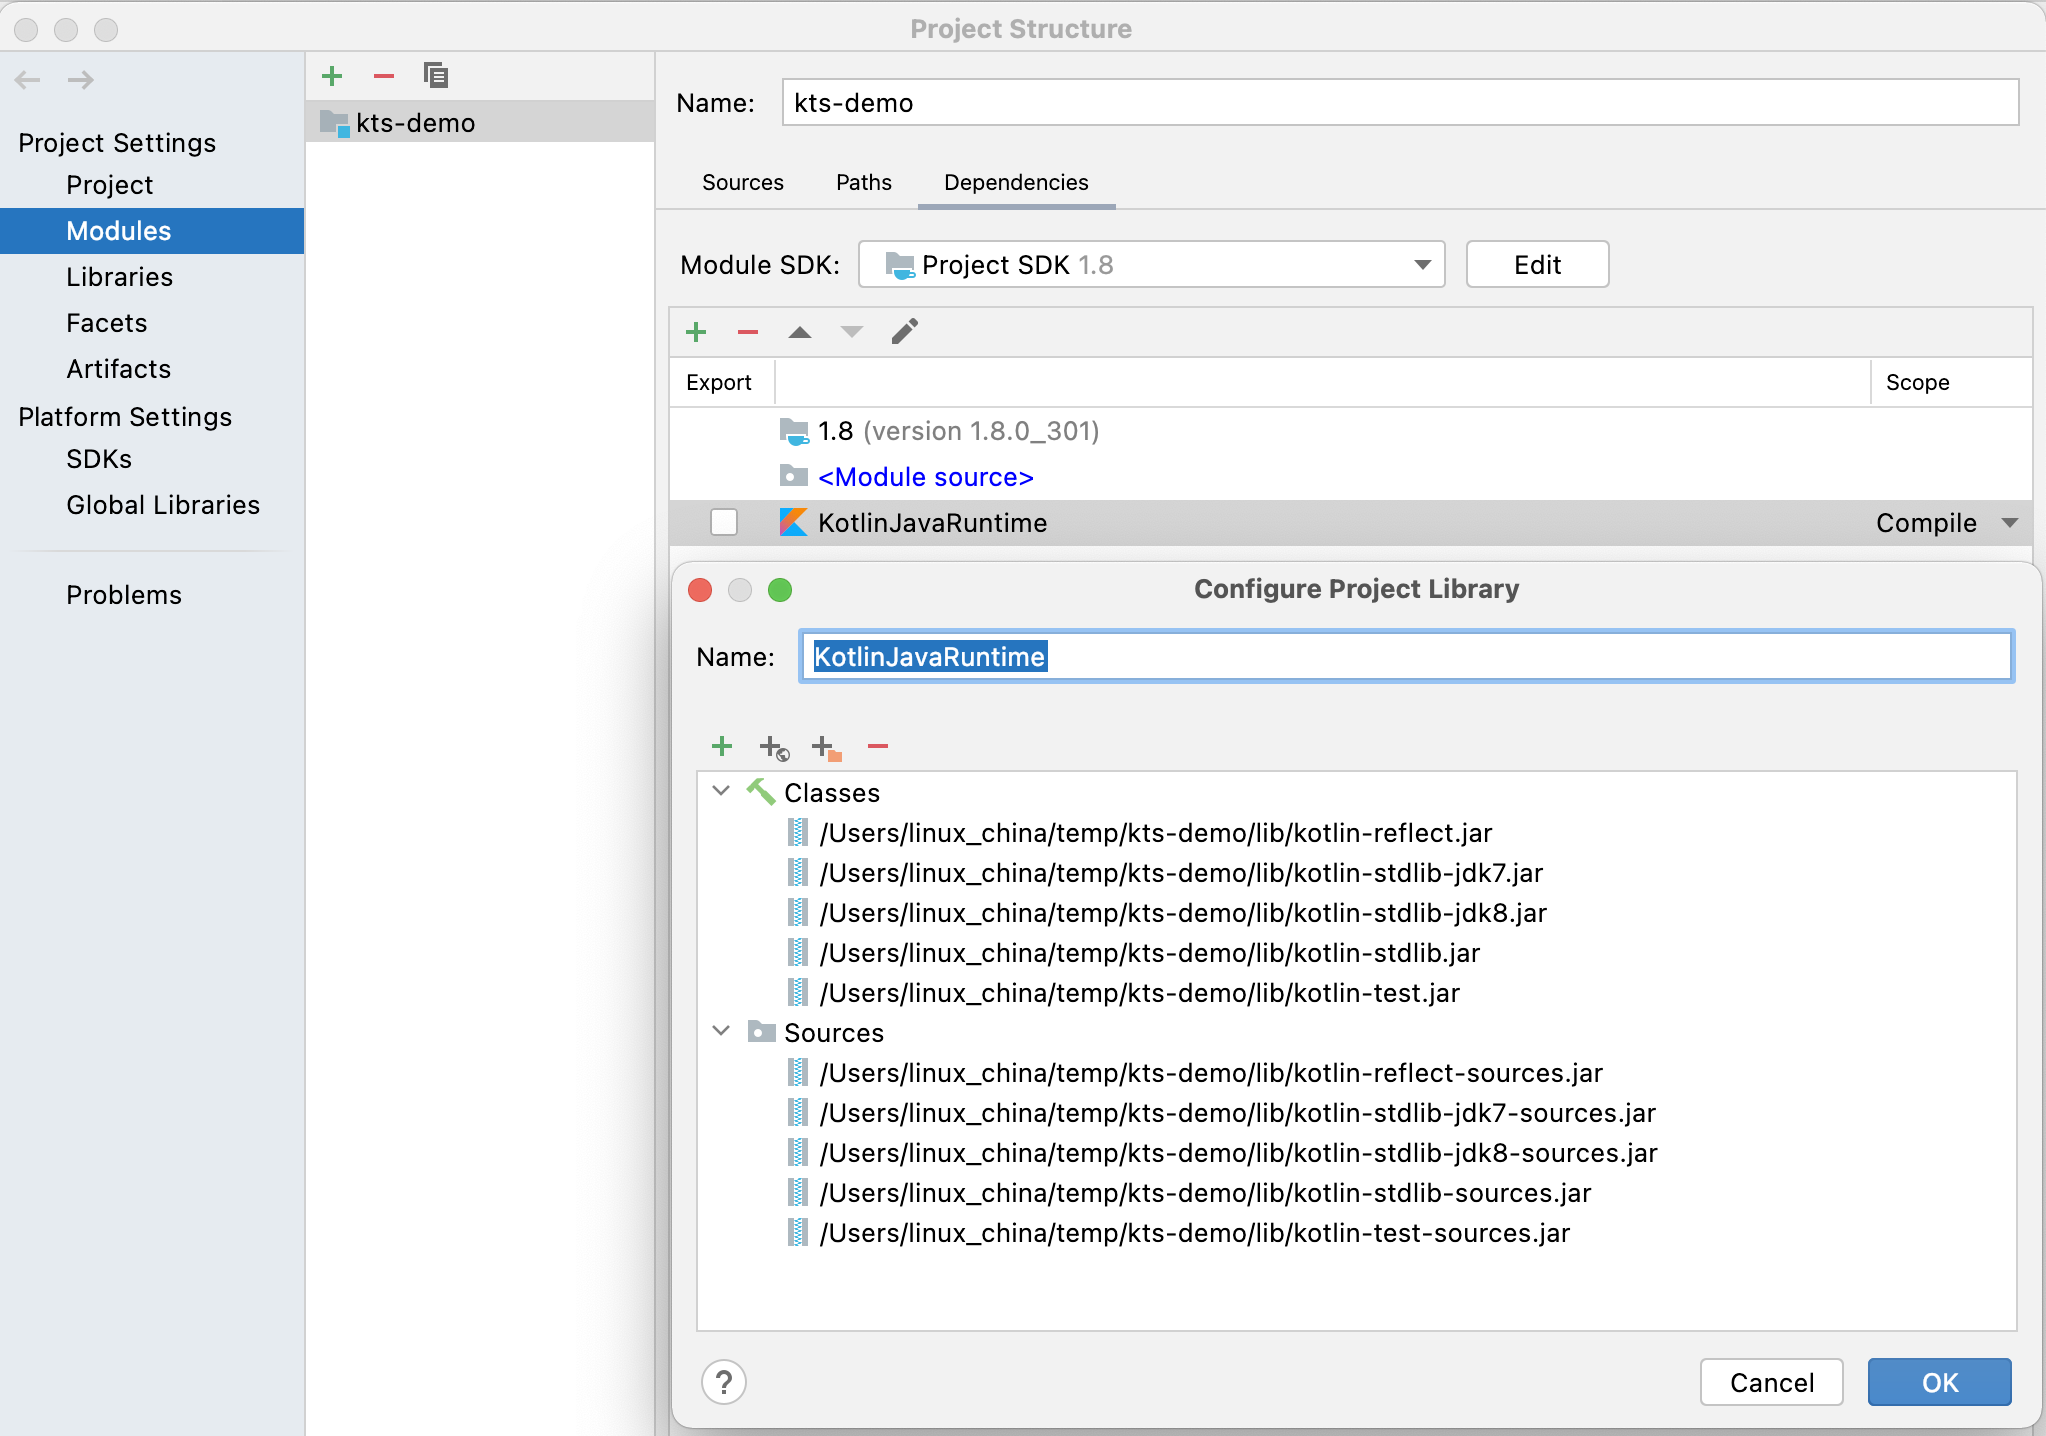This screenshot has width=2046, height=1436.
Task: Collapse the Sources tree node
Action: (721, 1031)
